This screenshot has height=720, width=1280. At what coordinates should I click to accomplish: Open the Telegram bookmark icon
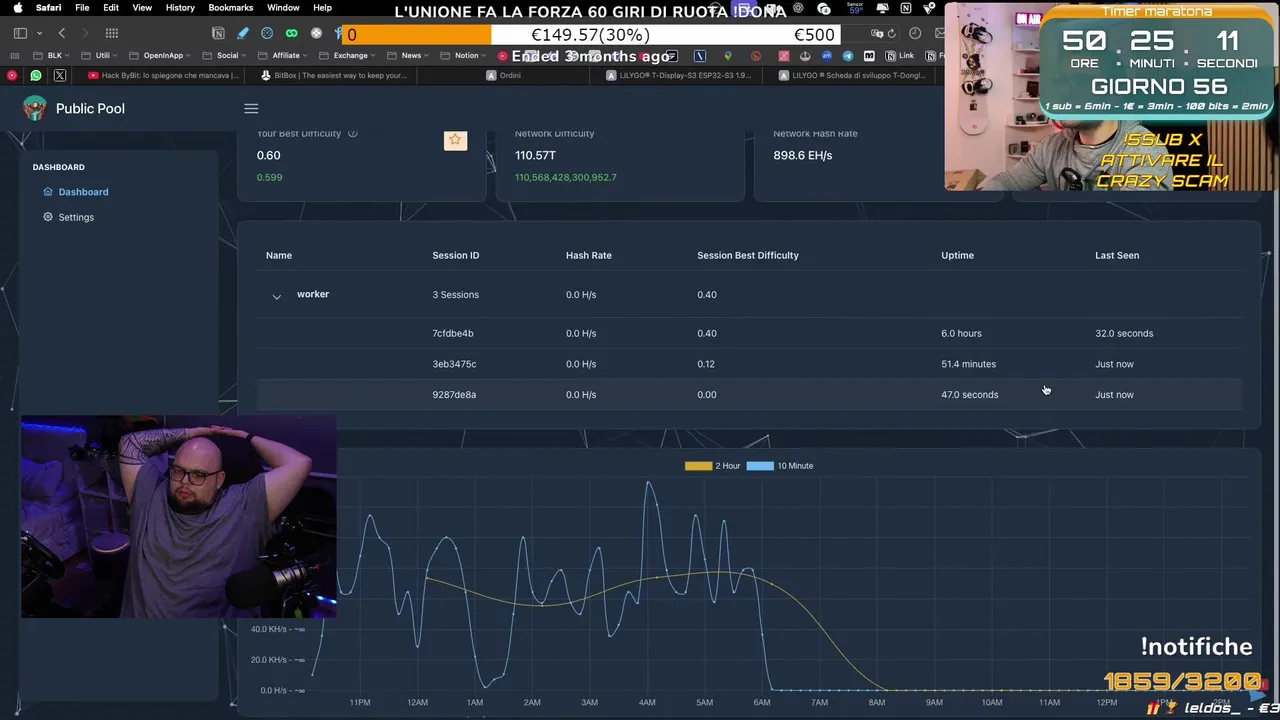849,55
